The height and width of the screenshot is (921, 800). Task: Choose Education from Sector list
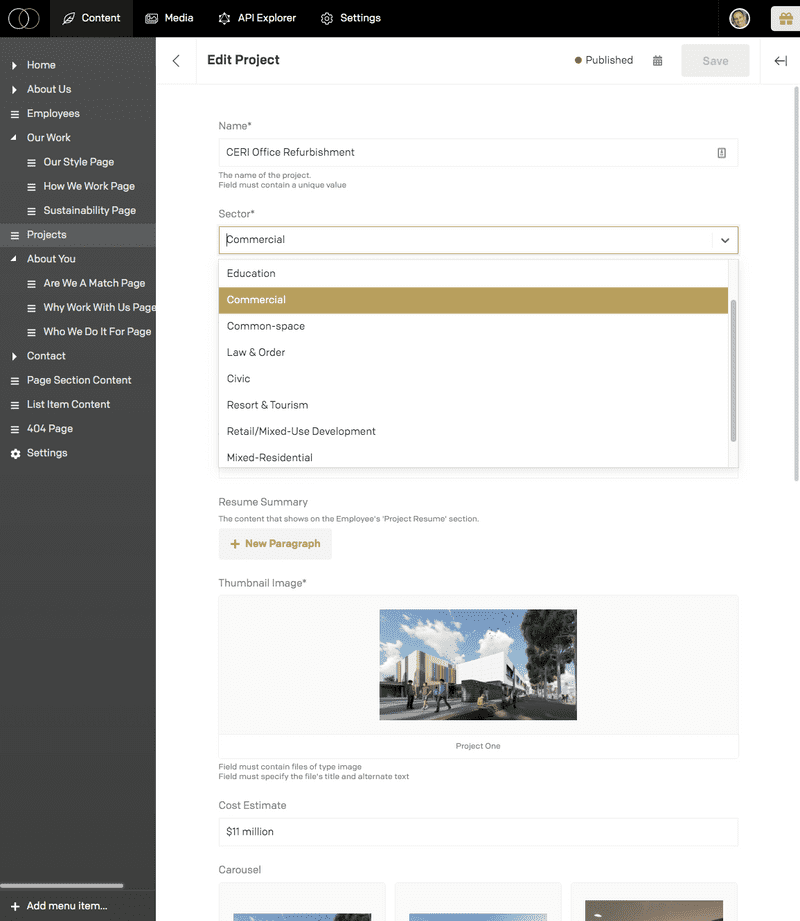click(473, 273)
